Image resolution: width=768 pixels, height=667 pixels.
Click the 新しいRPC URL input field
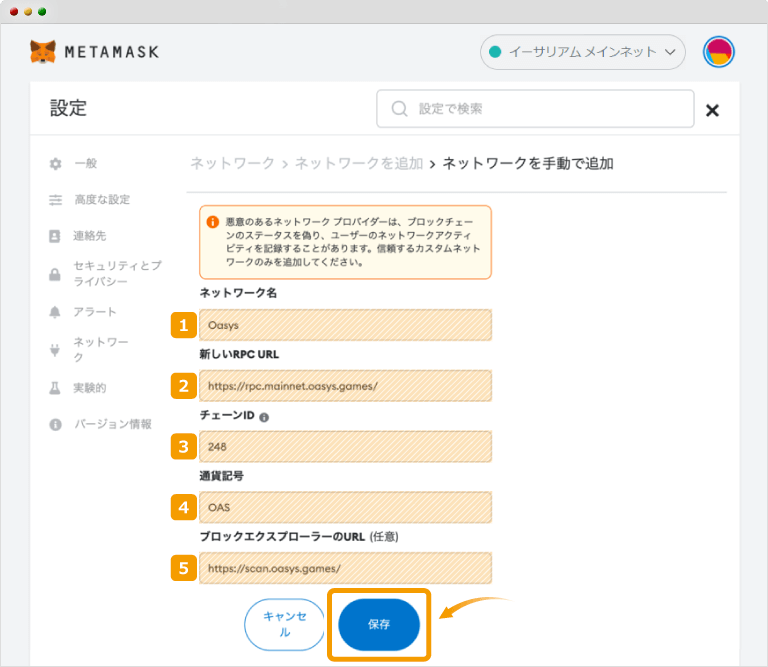tap(345, 386)
